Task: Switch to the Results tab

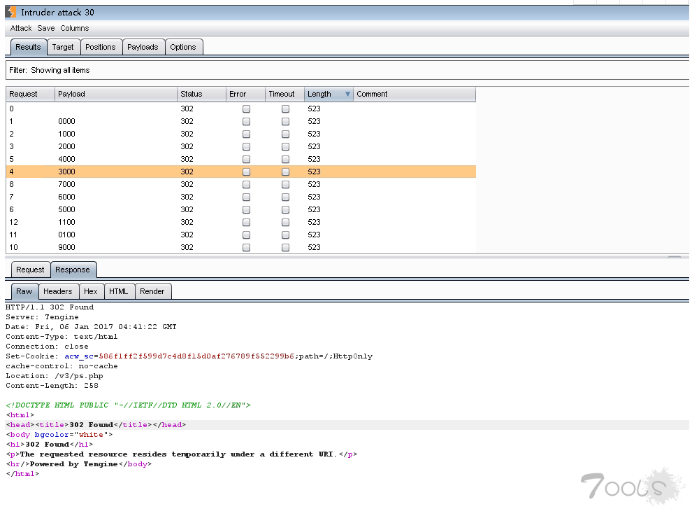Action: click(28, 47)
